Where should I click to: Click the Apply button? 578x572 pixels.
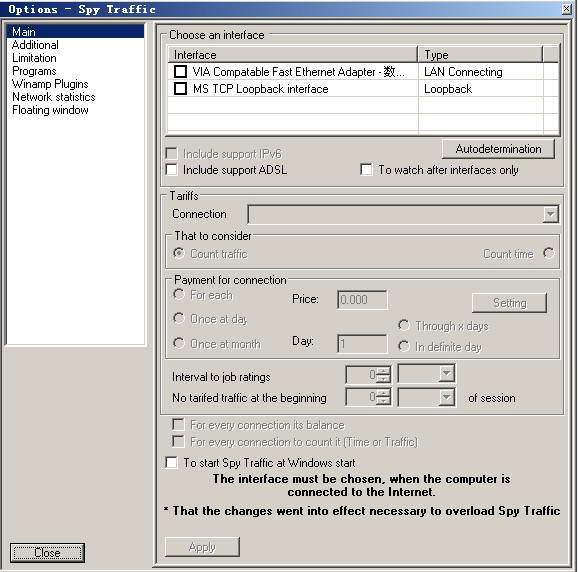point(202,547)
